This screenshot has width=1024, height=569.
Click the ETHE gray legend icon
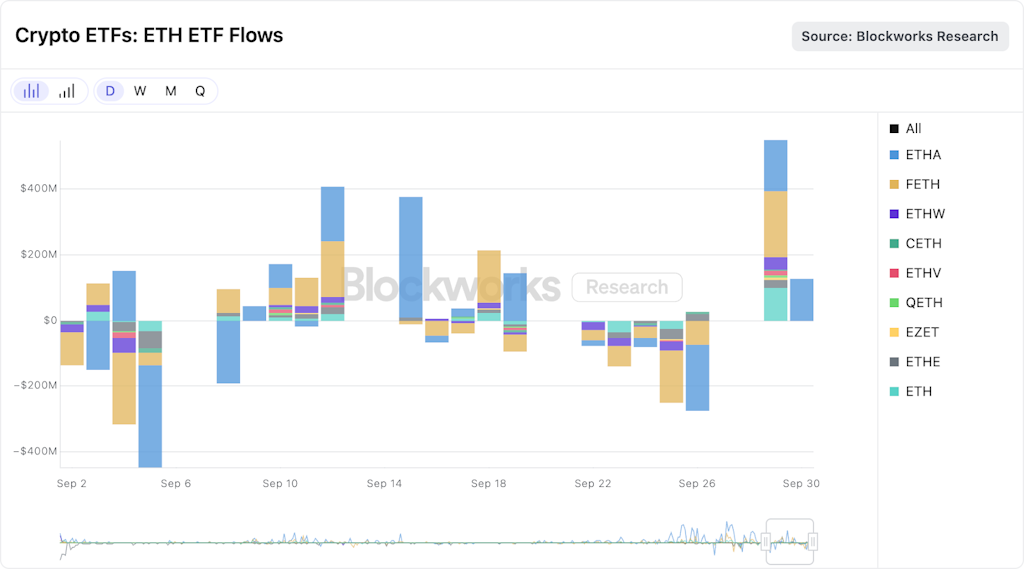click(894, 362)
